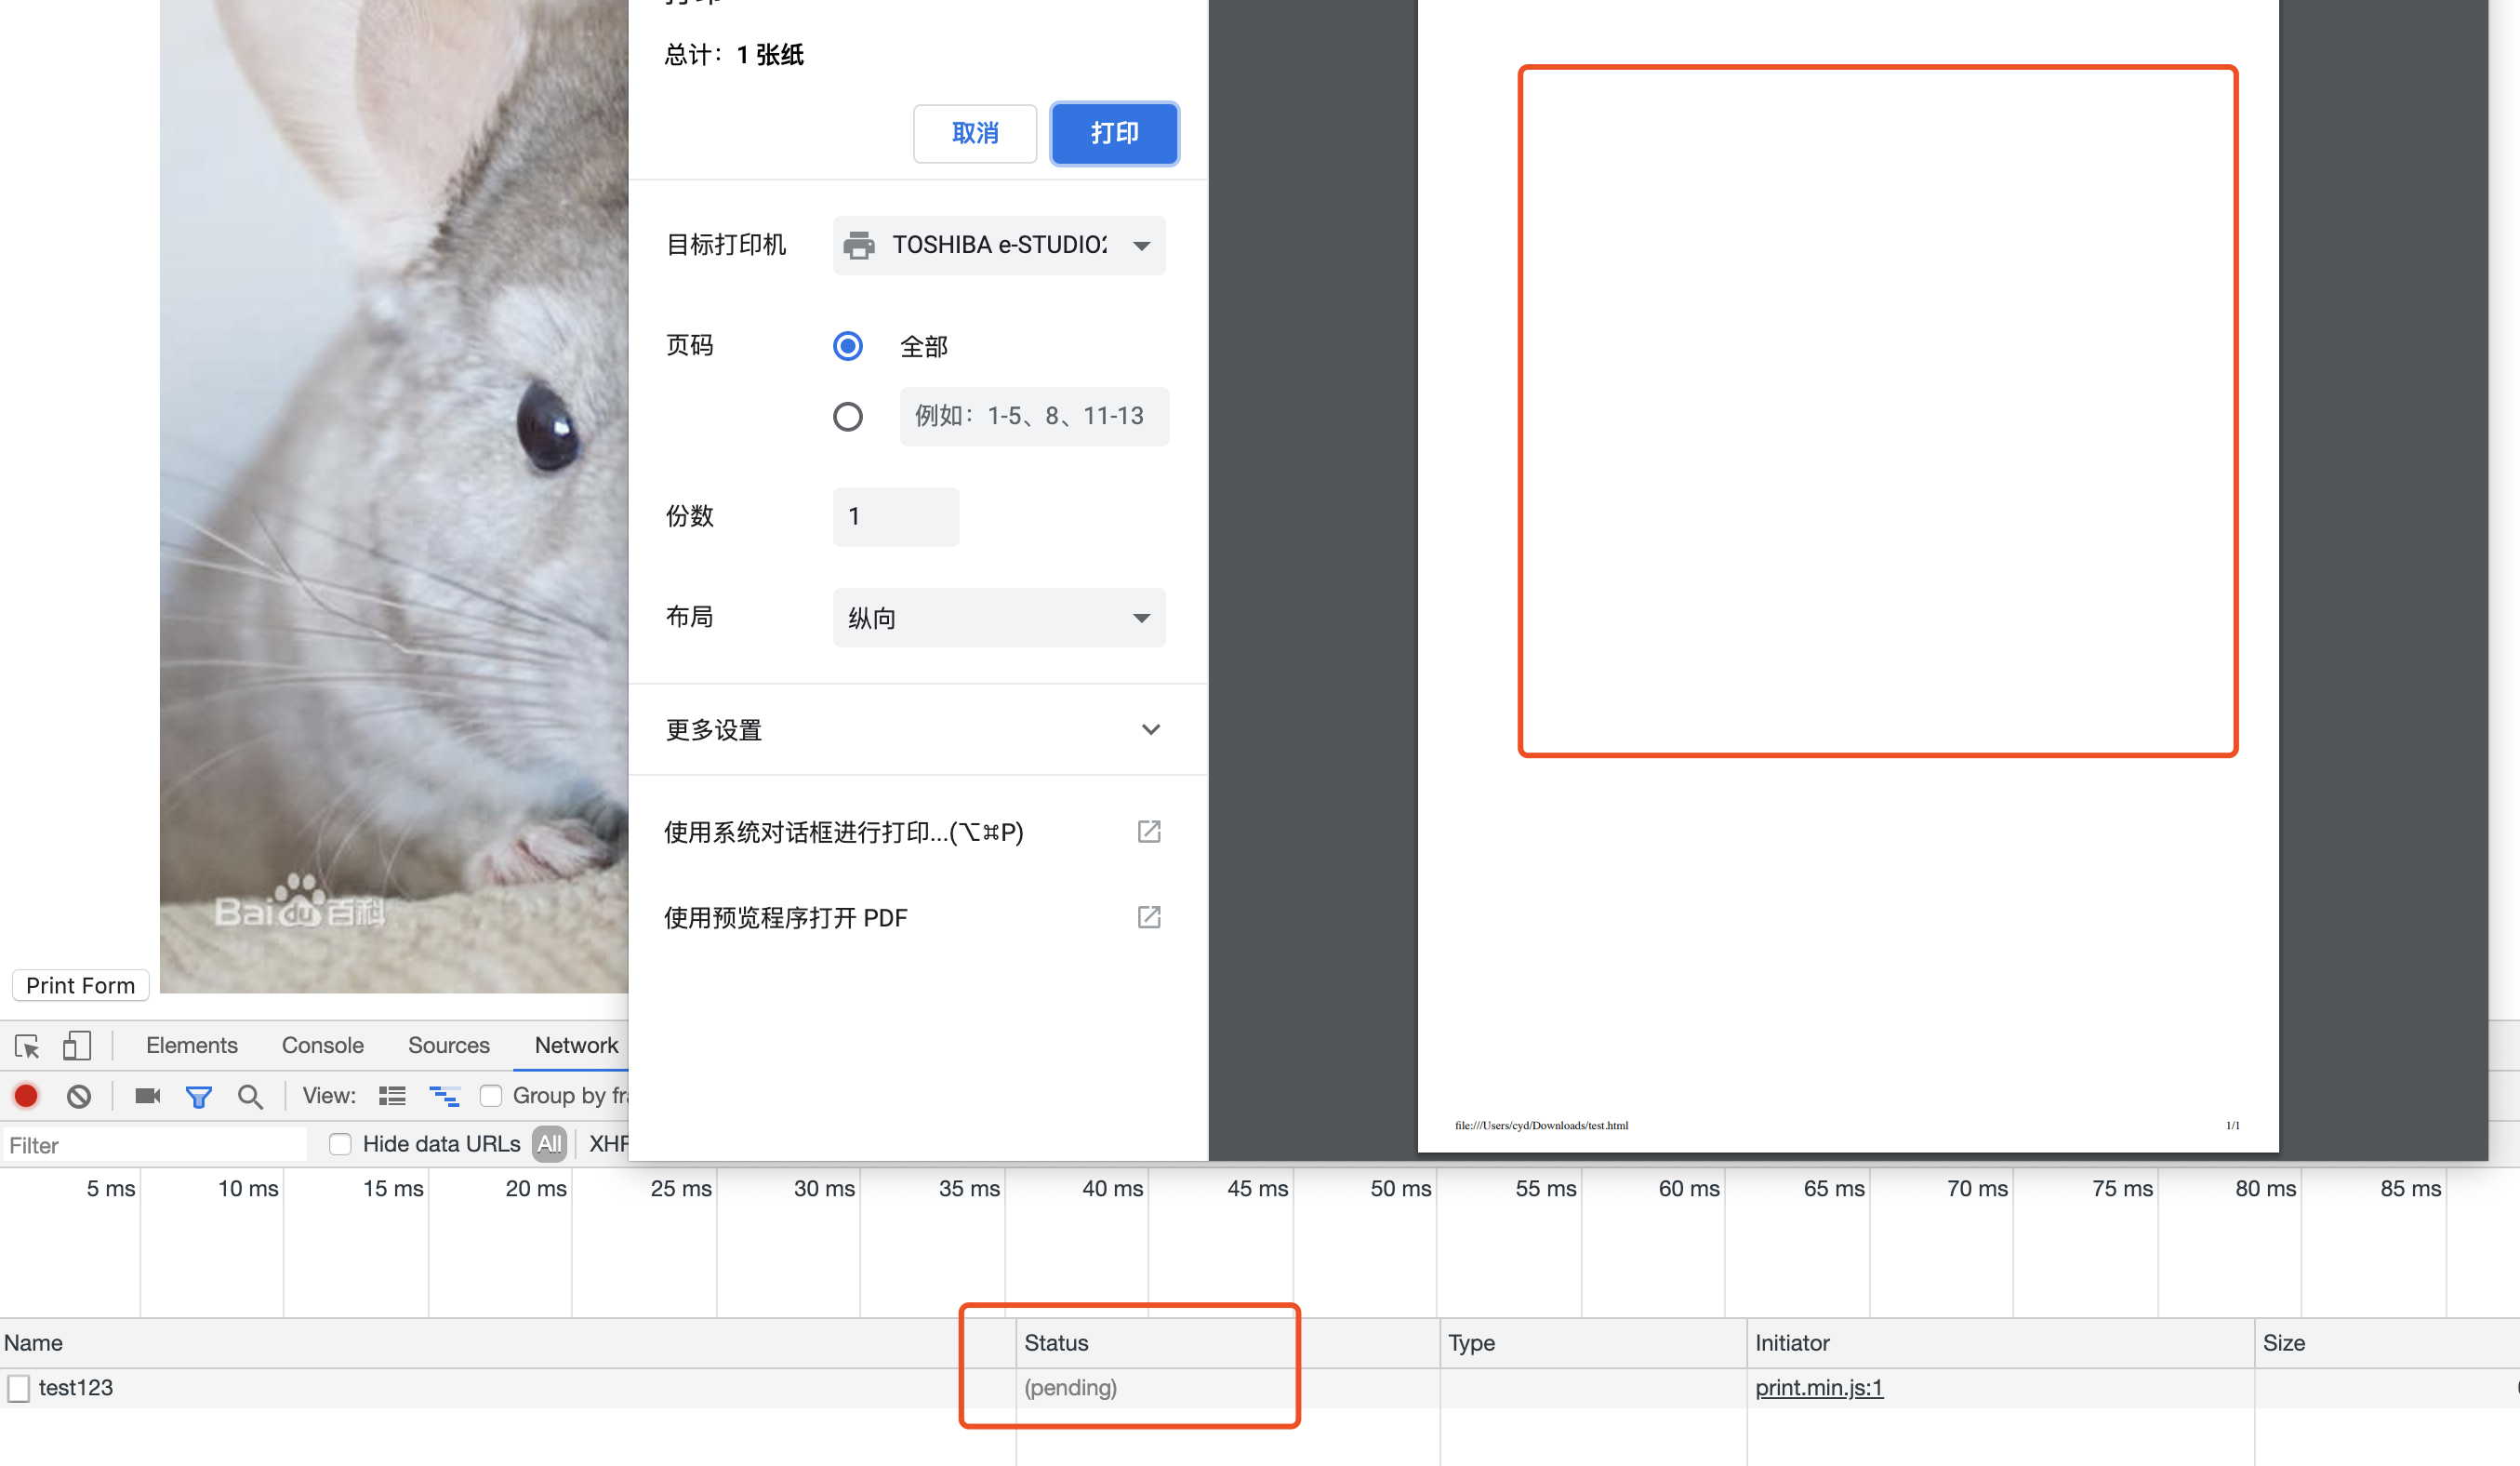The width and height of the screenshot is (2520, 1466).
Task: Switch to large request rows view
Action: 392,1095
